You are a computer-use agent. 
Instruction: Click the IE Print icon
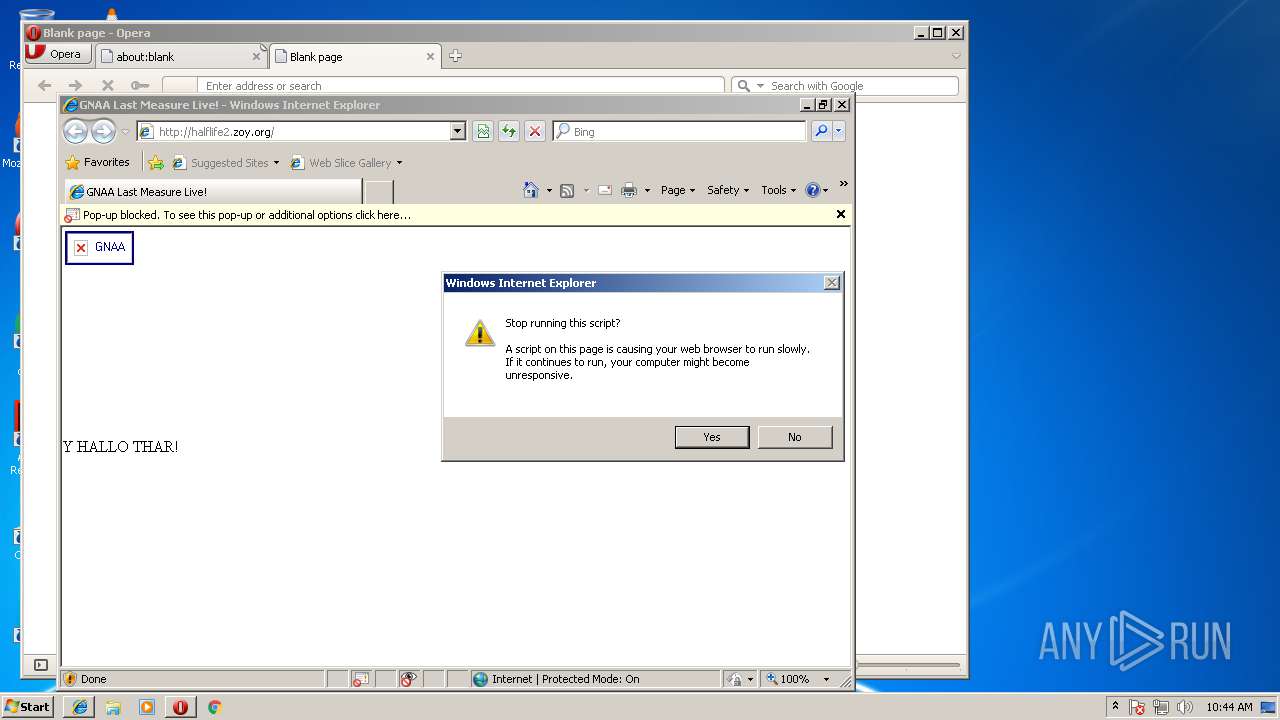click(x=629, y=190)
